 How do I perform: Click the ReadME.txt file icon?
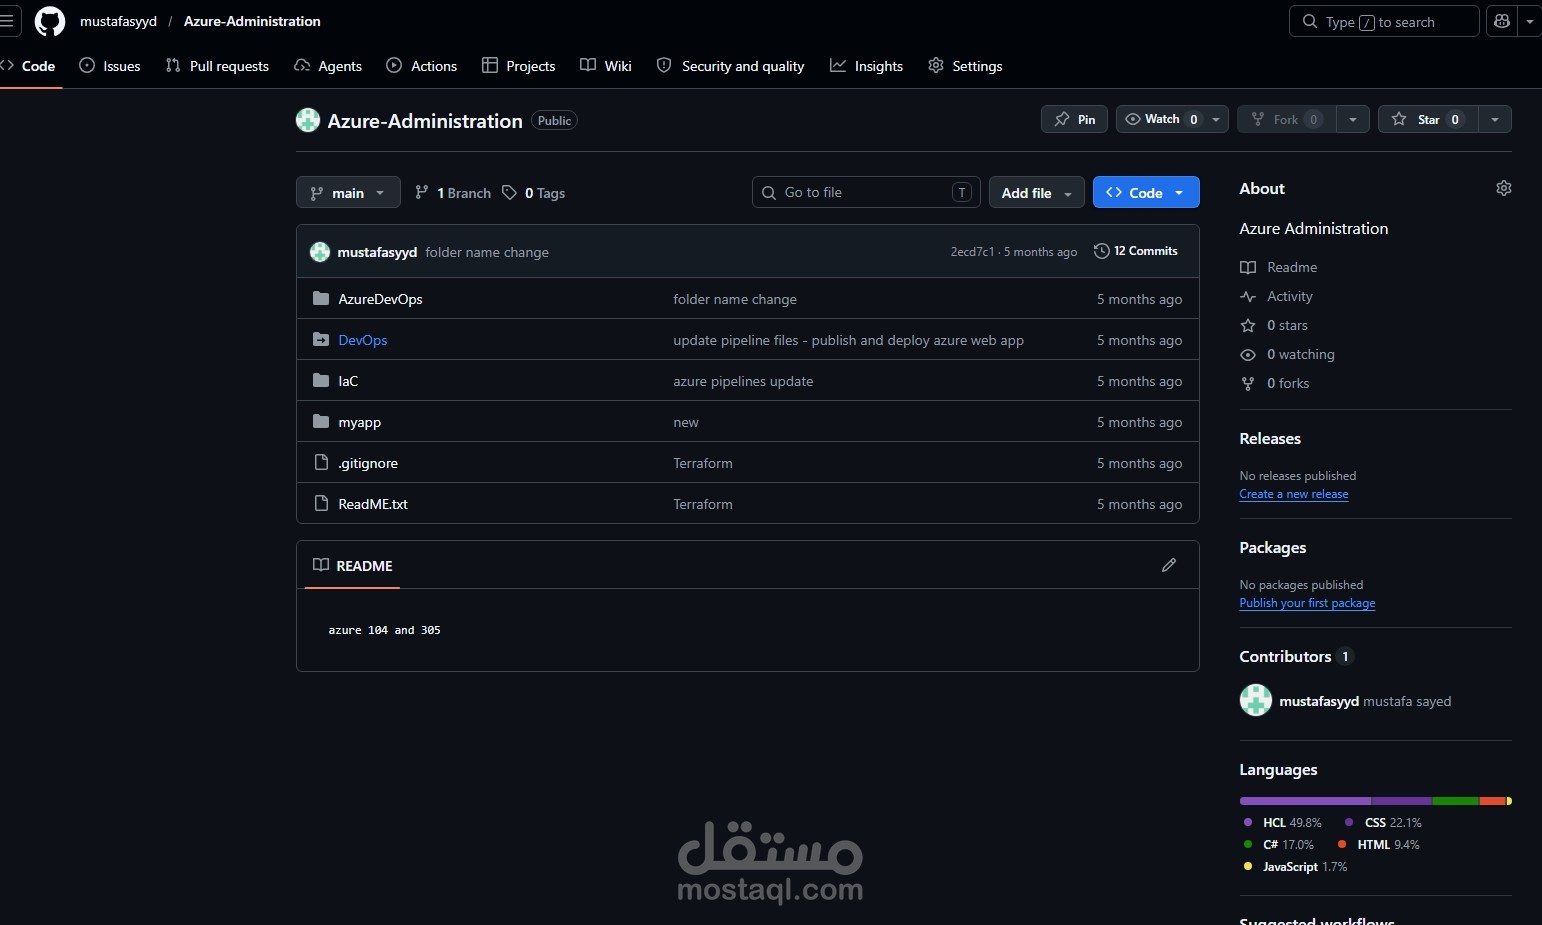321,503
